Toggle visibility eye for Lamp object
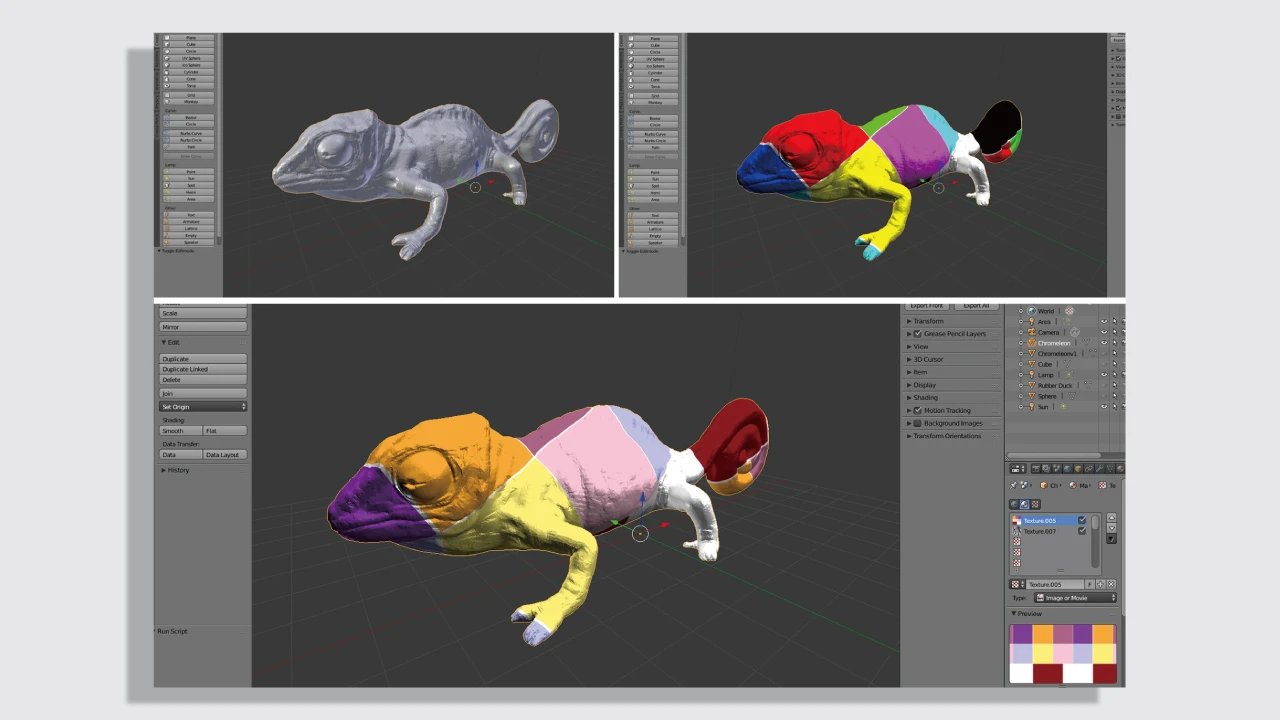1280x720 pixels. tap(1104, 375)
